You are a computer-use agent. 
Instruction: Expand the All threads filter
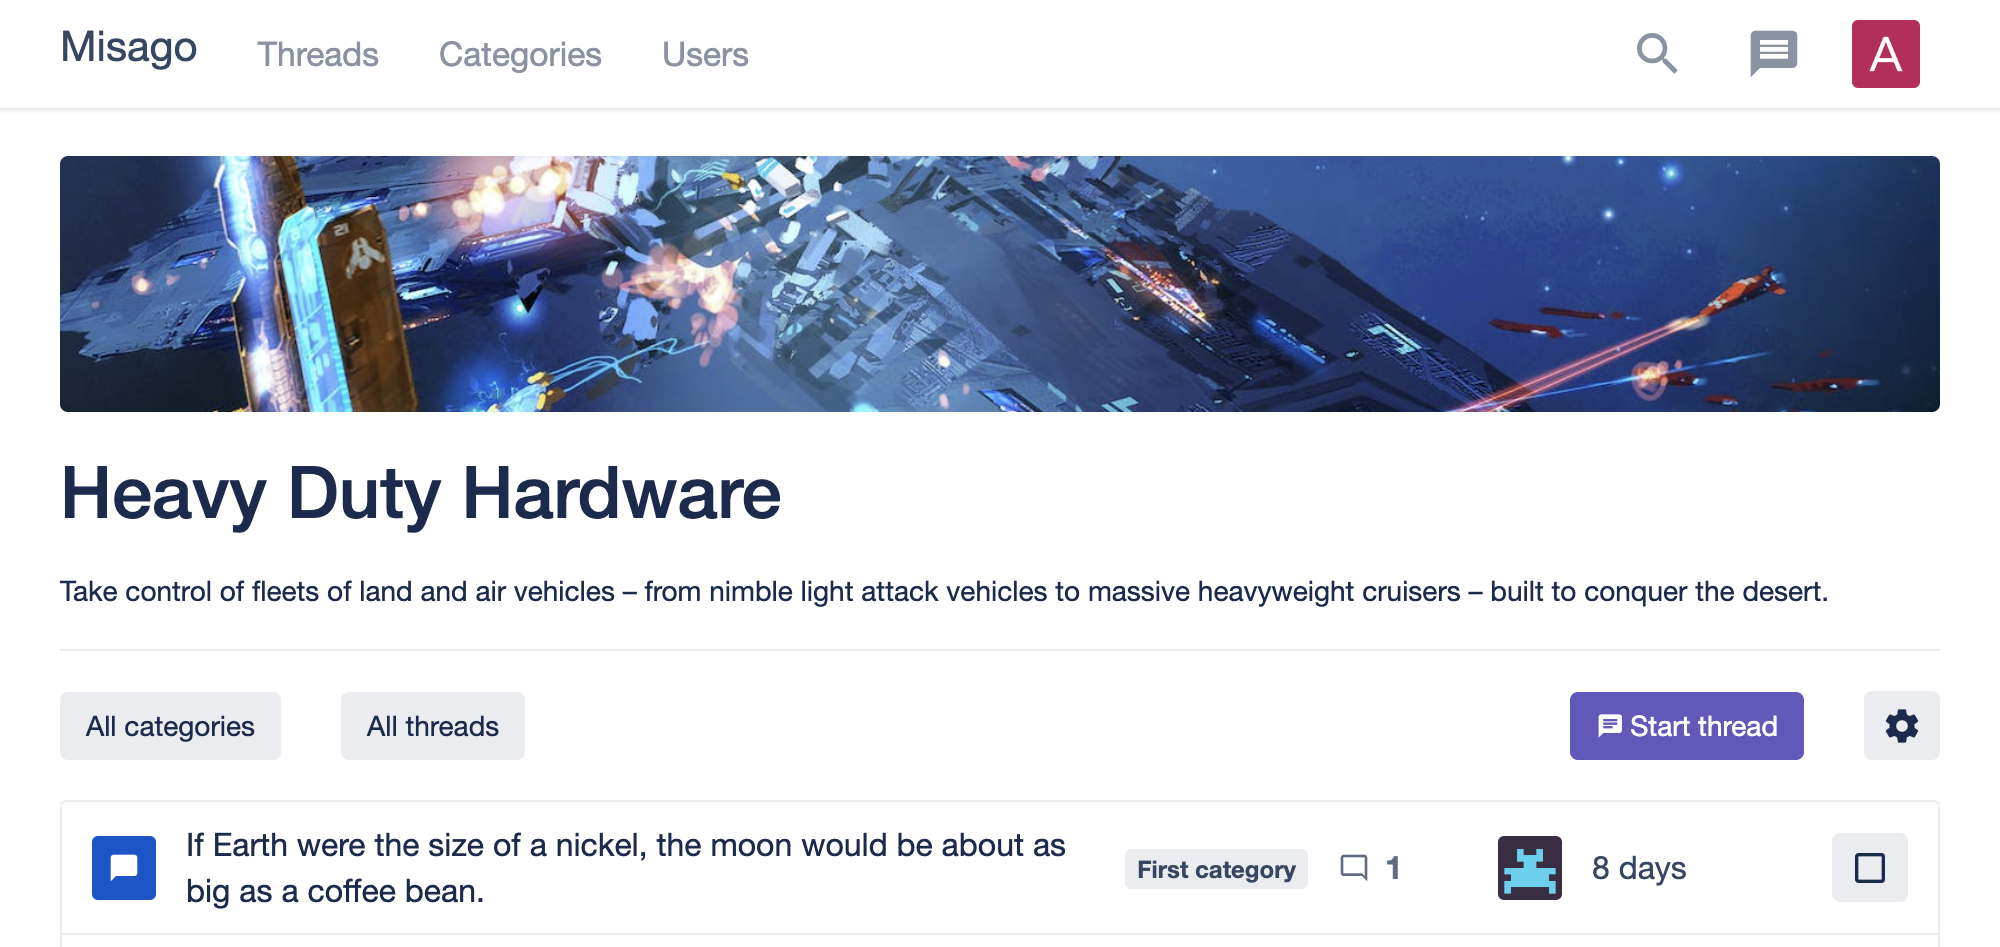click(432, 726)
